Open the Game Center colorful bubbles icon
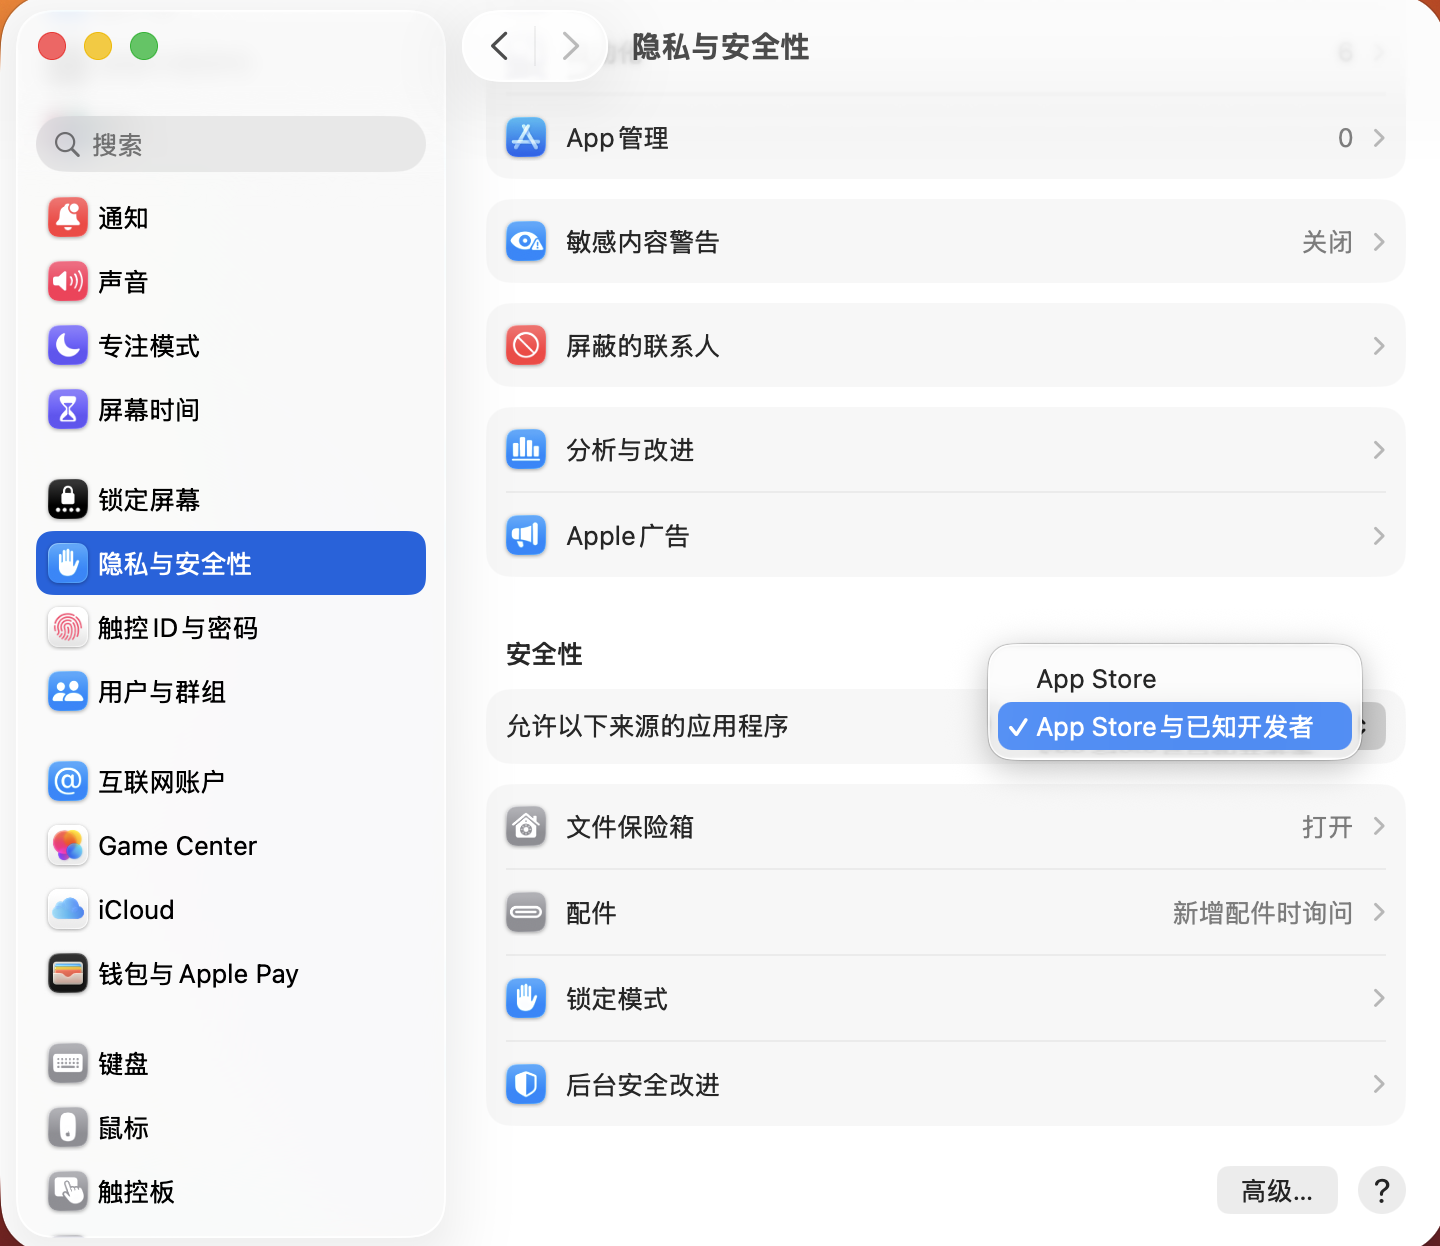Viewport: 1440px width, 1246px height. pyautogui.click(x=68, y=846)
